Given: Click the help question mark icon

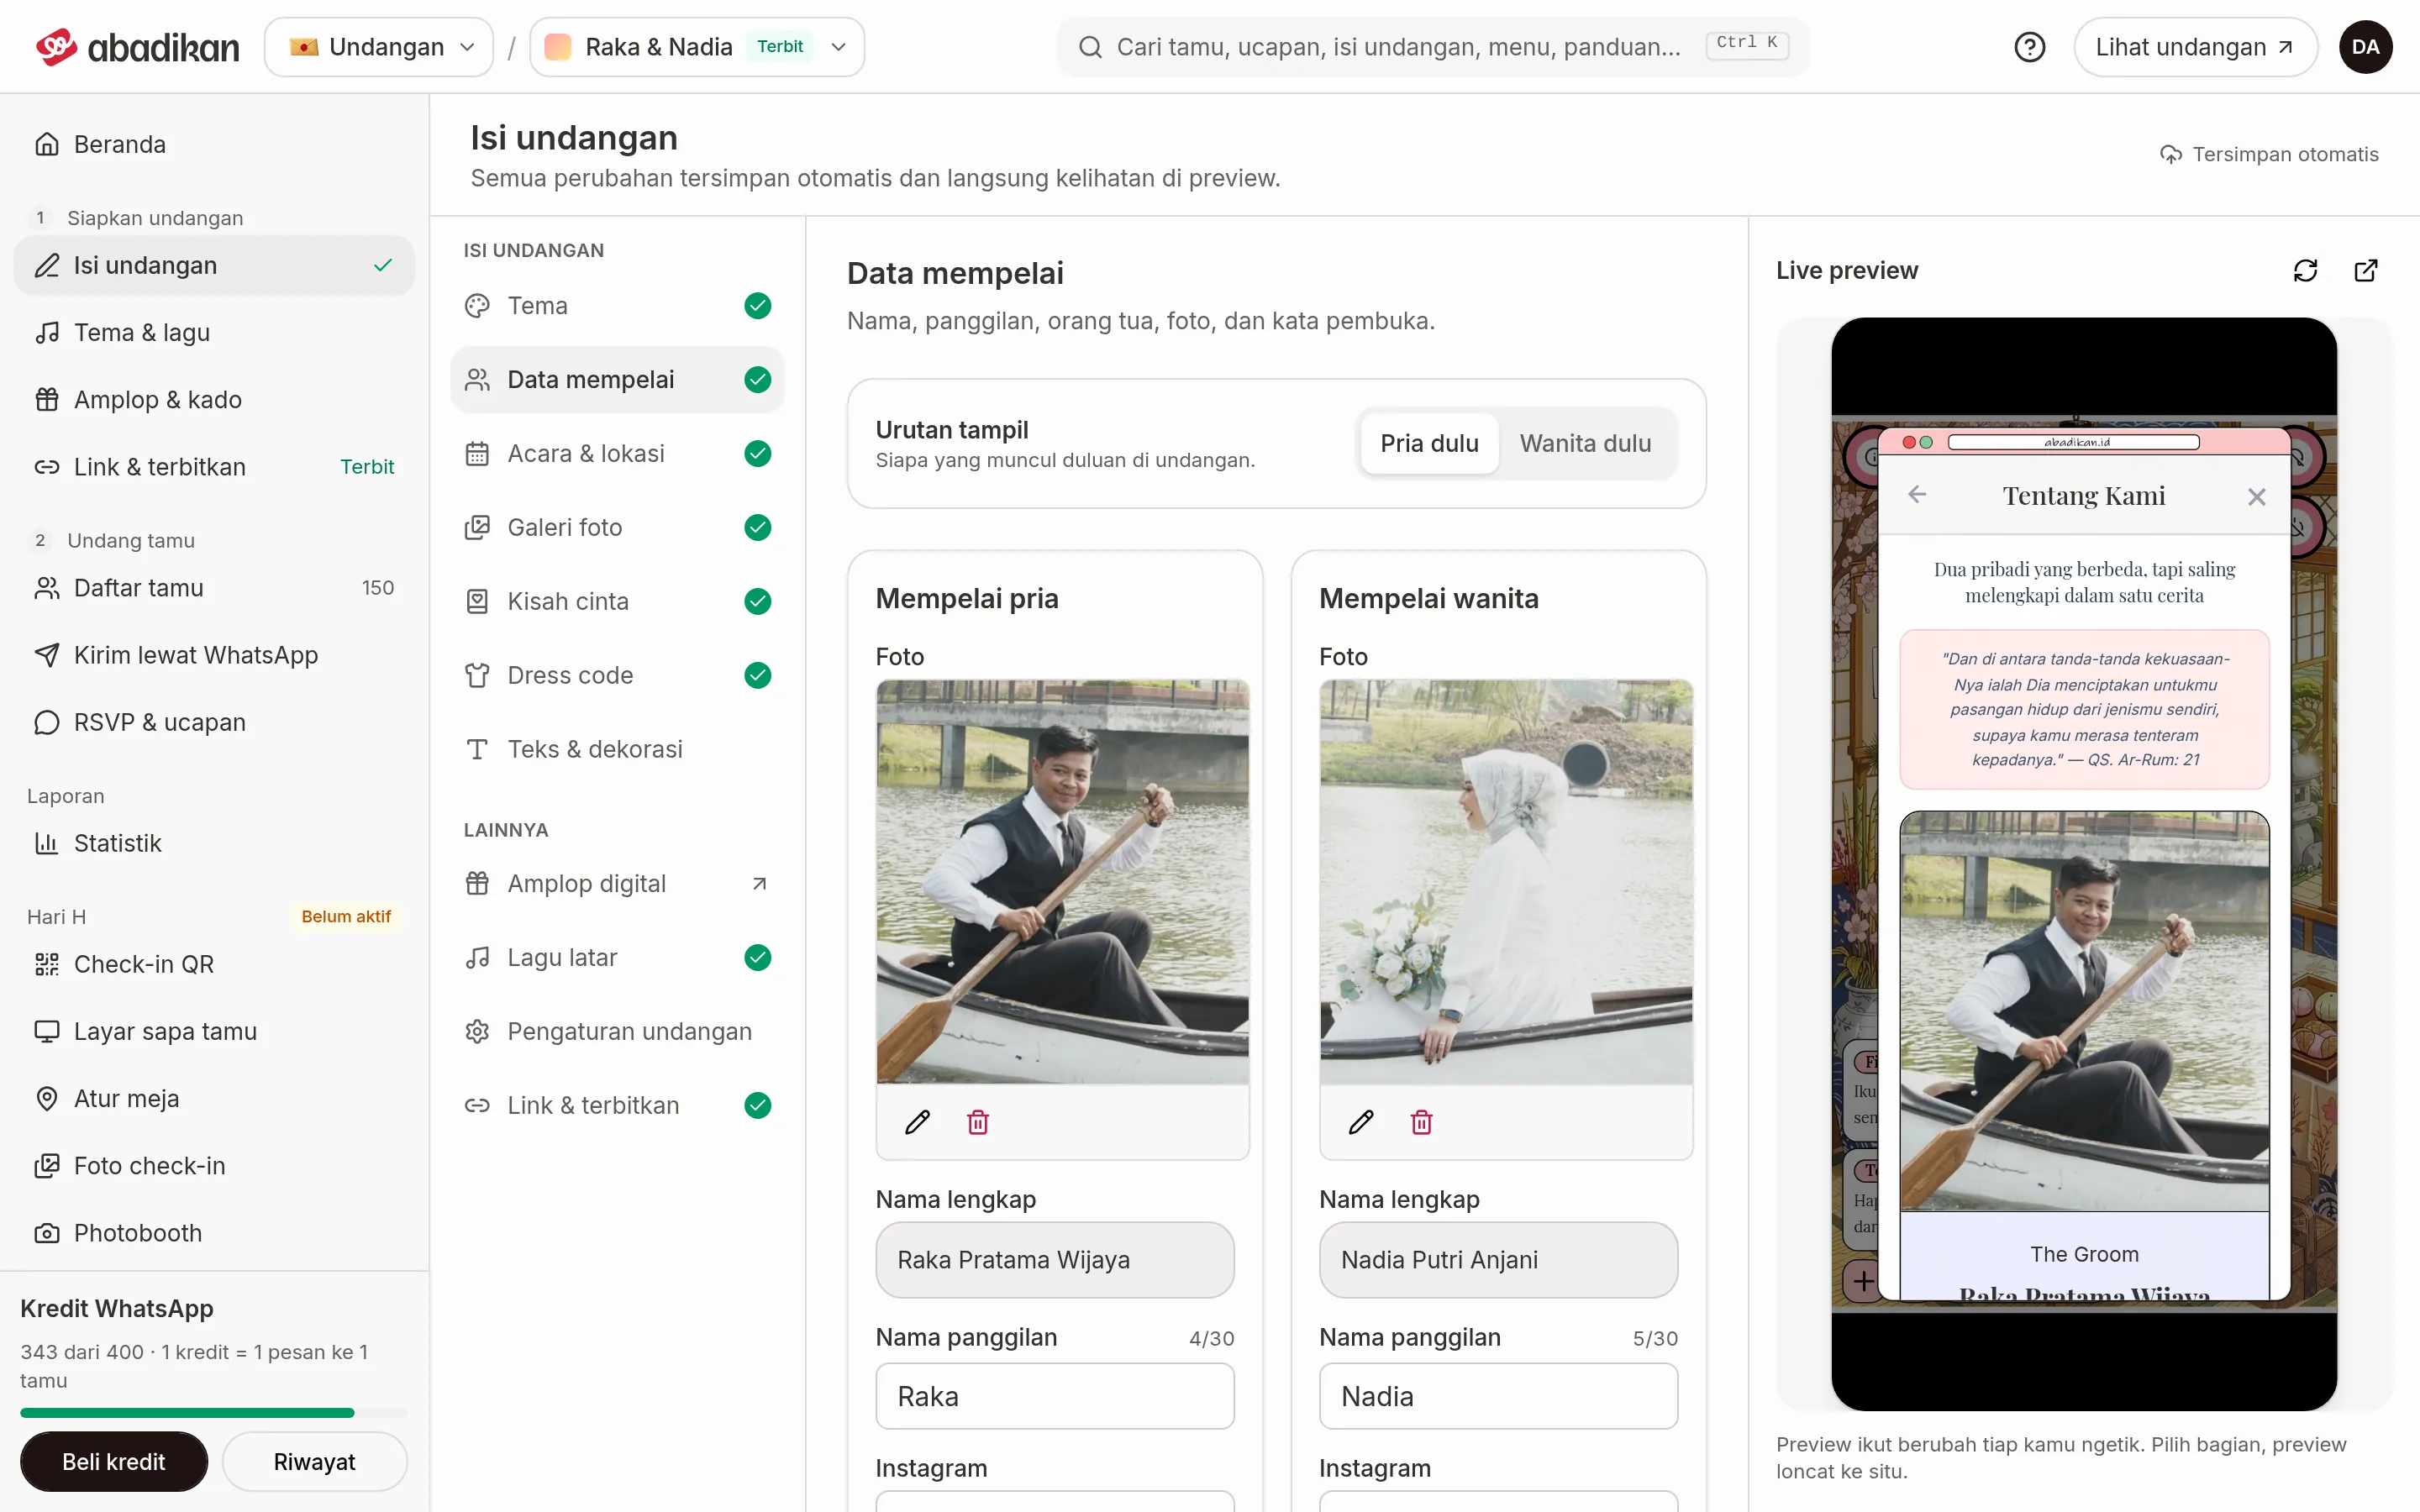Looking at the screenshot, I should click(x=2029, y=47).
